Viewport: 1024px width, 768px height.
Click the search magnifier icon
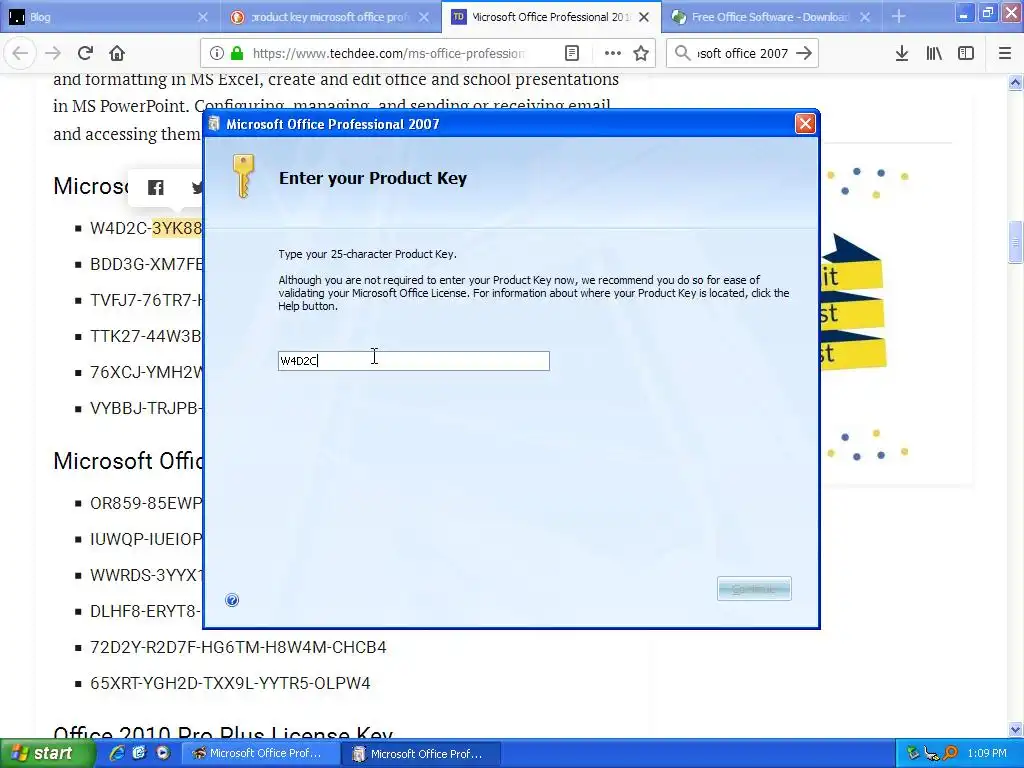682,54
